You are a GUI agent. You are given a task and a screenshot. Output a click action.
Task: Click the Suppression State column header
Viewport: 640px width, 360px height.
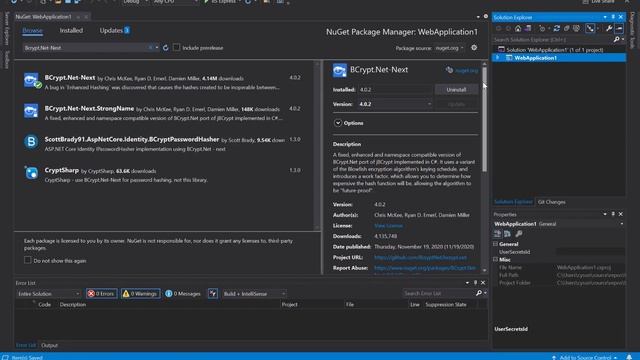pos(446,304)
